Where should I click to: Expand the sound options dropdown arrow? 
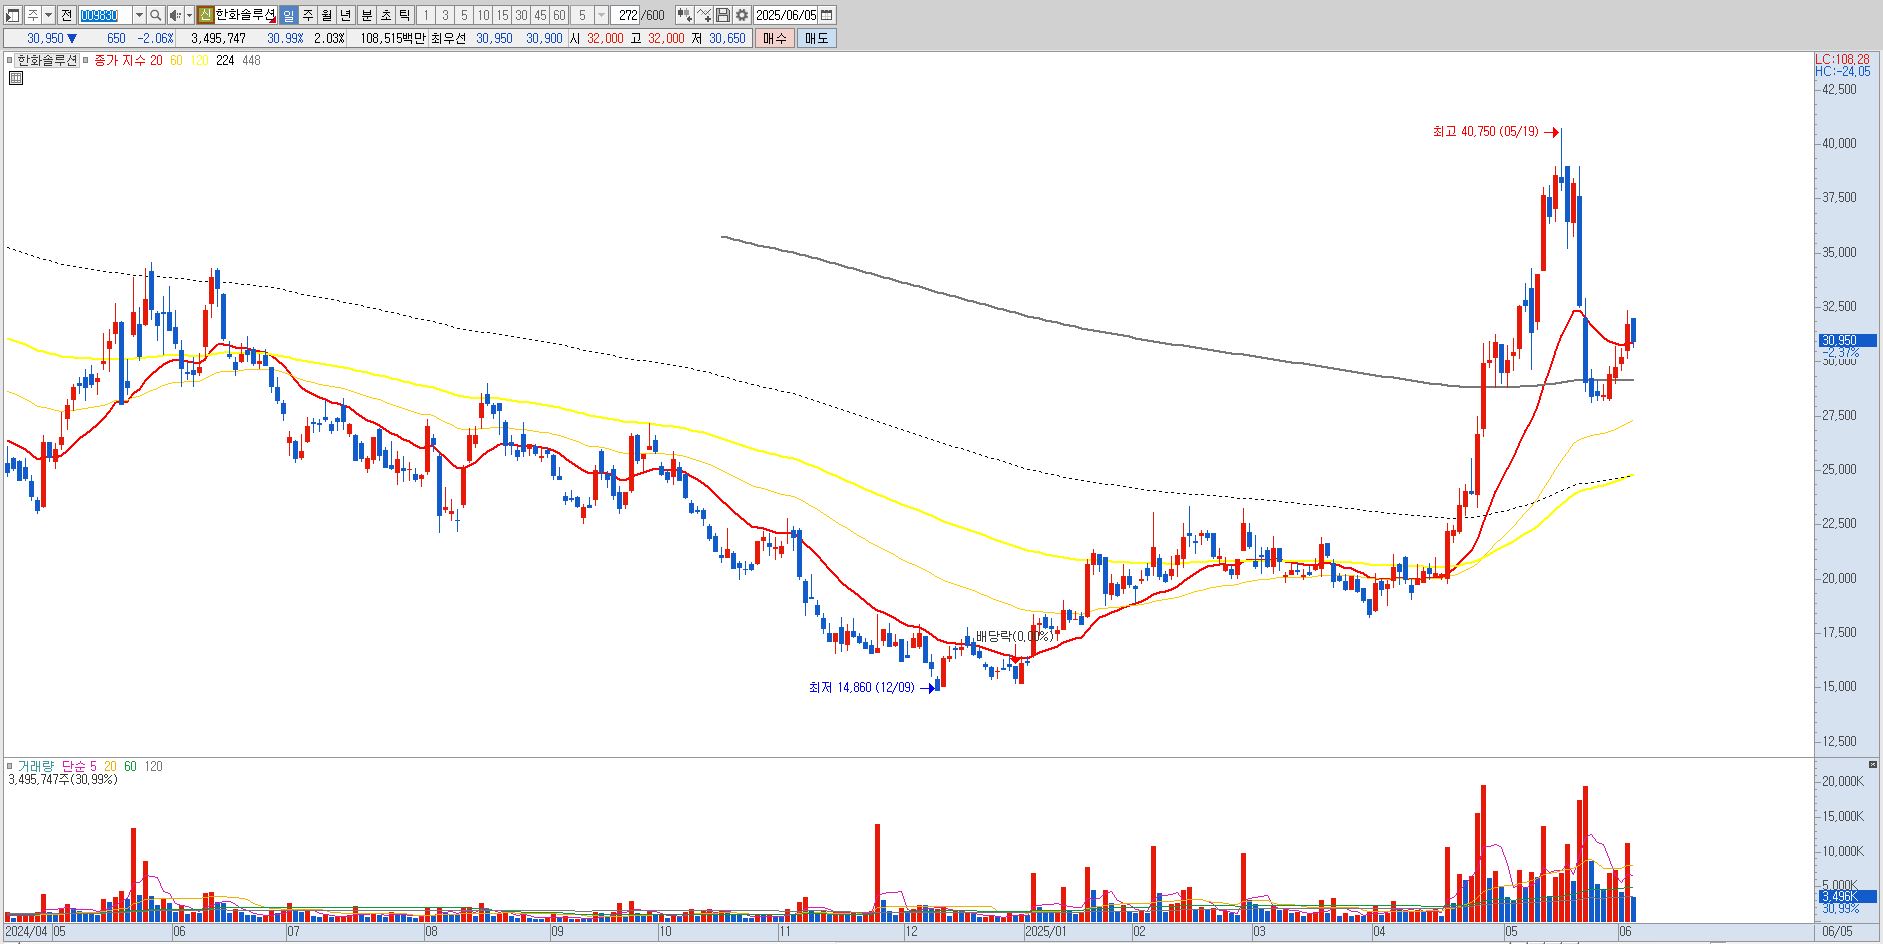click(189, 15)
